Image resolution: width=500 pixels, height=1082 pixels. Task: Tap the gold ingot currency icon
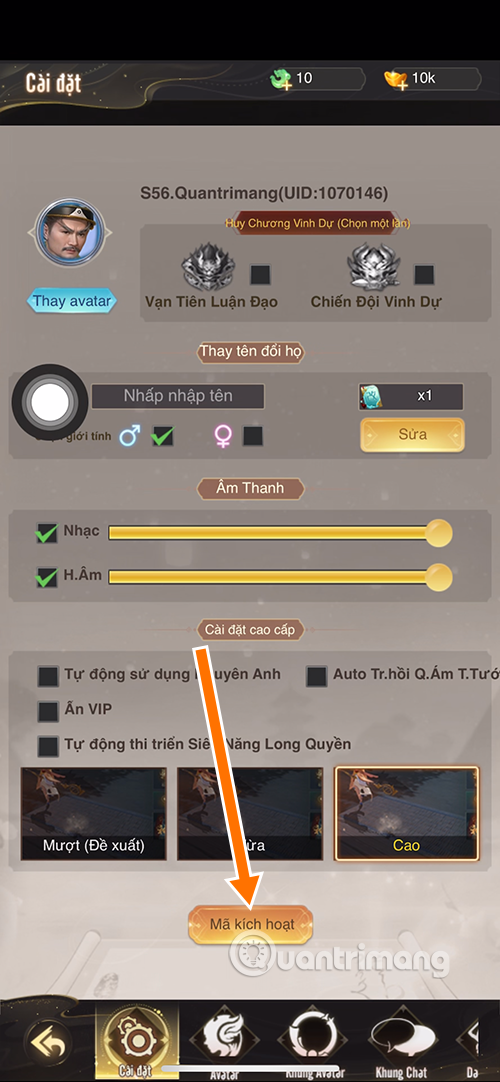[396, 79]
